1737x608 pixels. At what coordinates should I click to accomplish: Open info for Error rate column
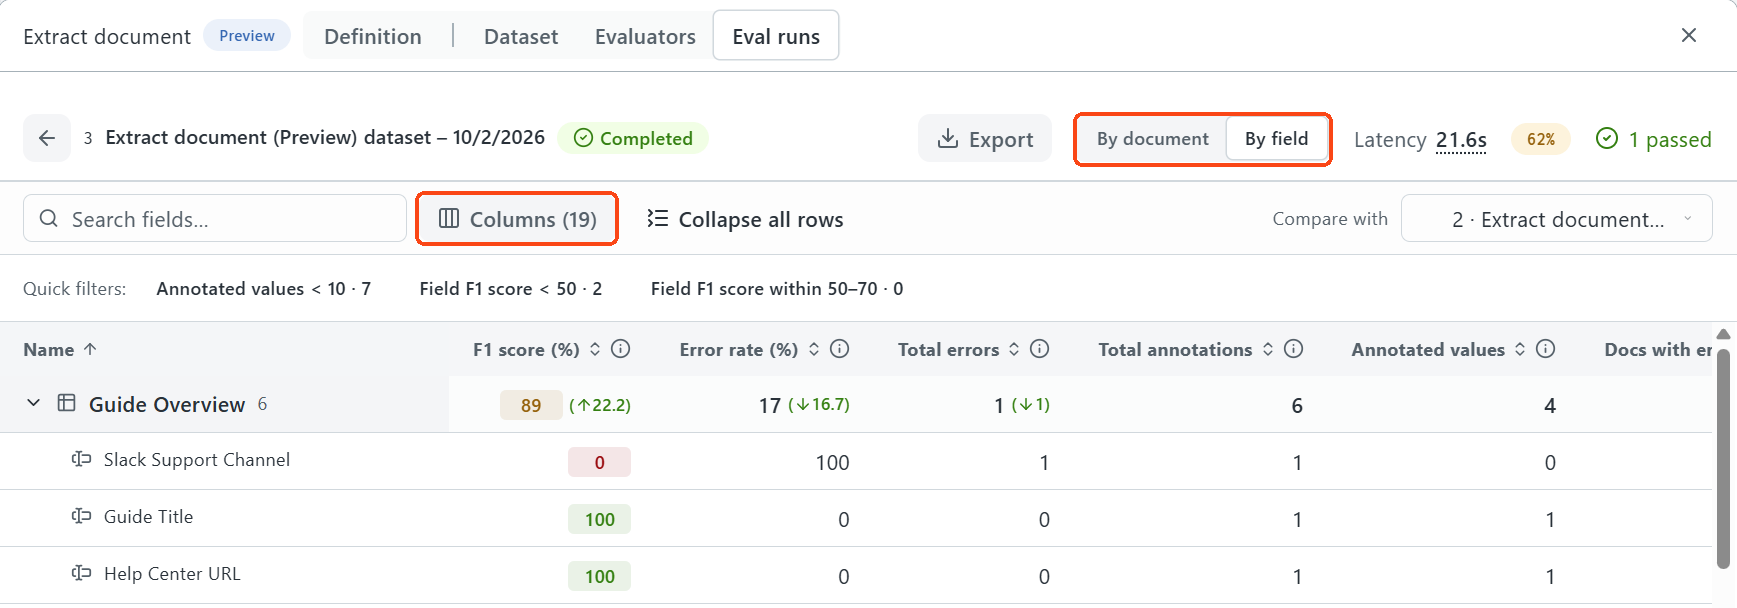[840, 348]
